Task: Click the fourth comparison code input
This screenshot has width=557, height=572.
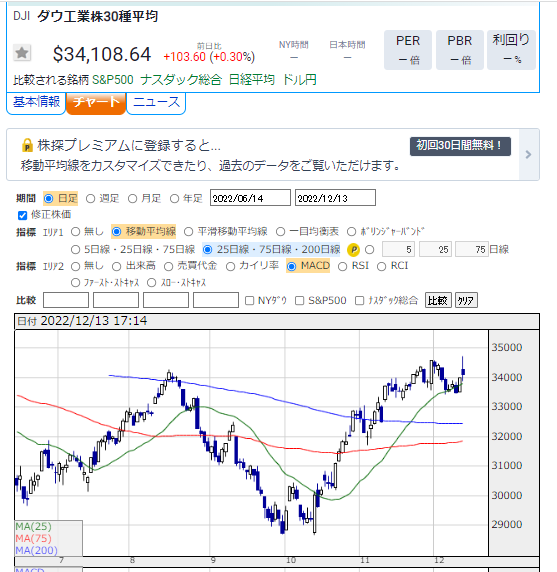Action: (216, 300)
